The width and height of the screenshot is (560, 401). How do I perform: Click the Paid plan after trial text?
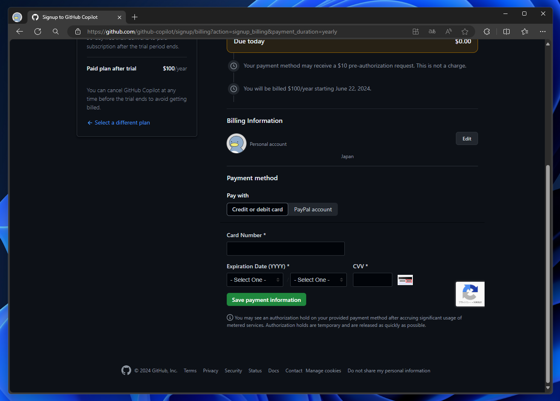click(111, 69)
